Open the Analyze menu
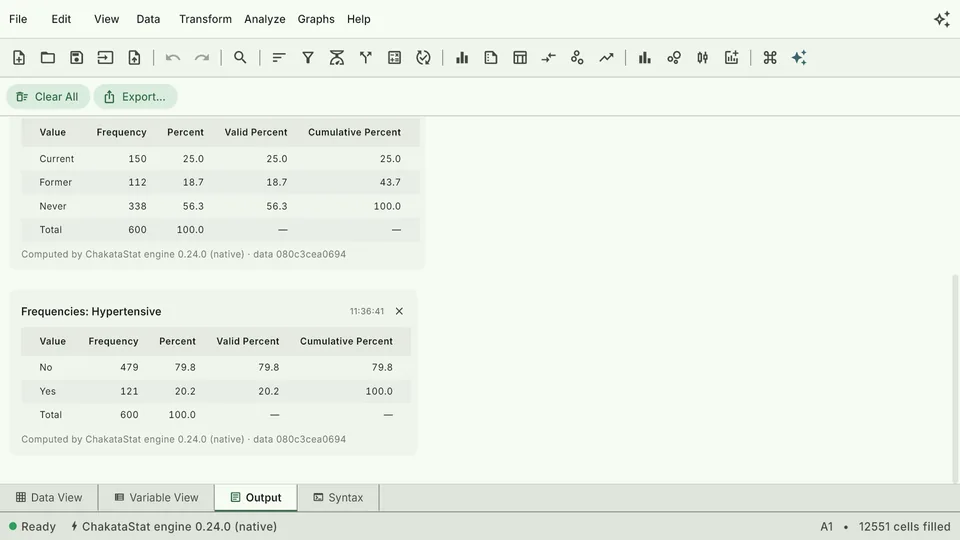This screenshot has width=960, height=540. coord(264,19)
